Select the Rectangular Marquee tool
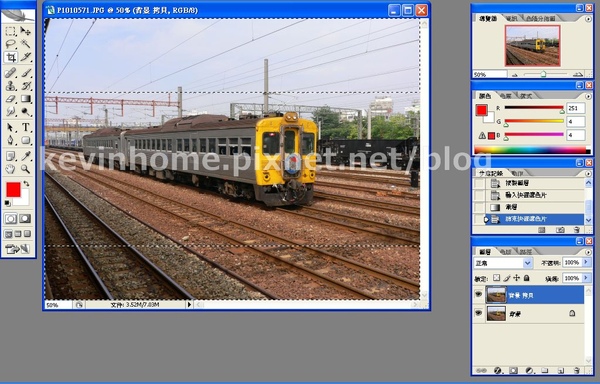This screenshot has height=384, width=600. [x=11, y=31]
